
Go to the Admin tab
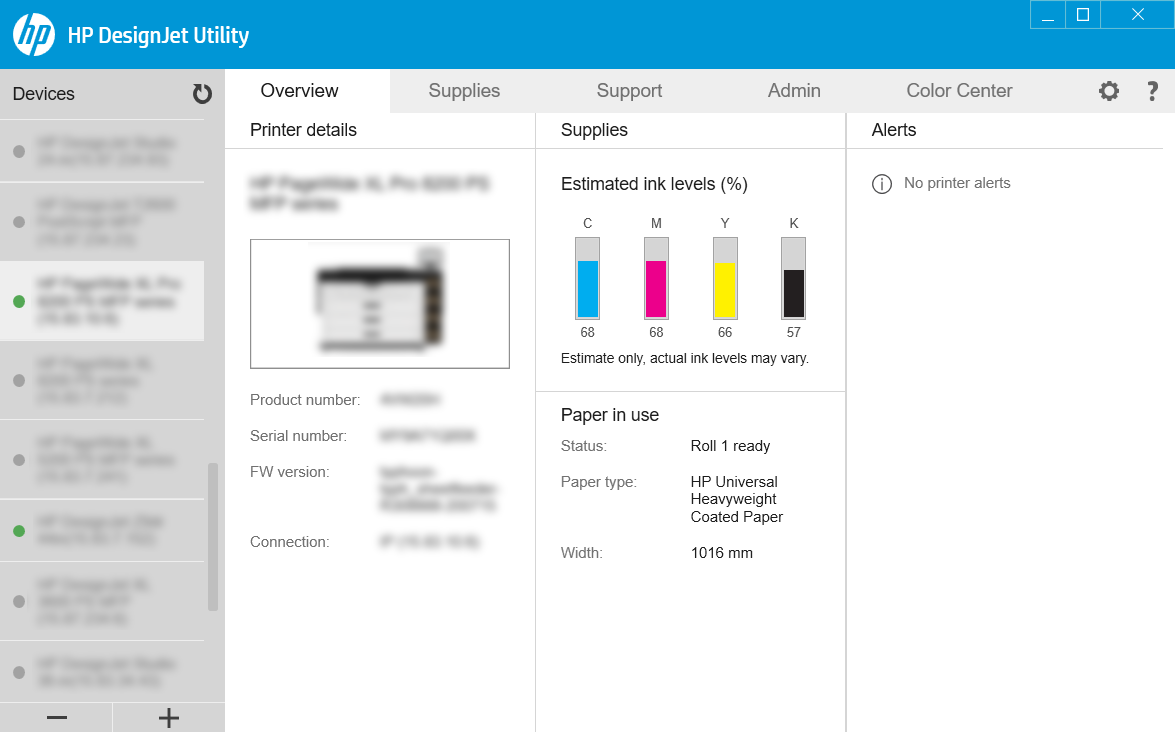pos(794,90)
